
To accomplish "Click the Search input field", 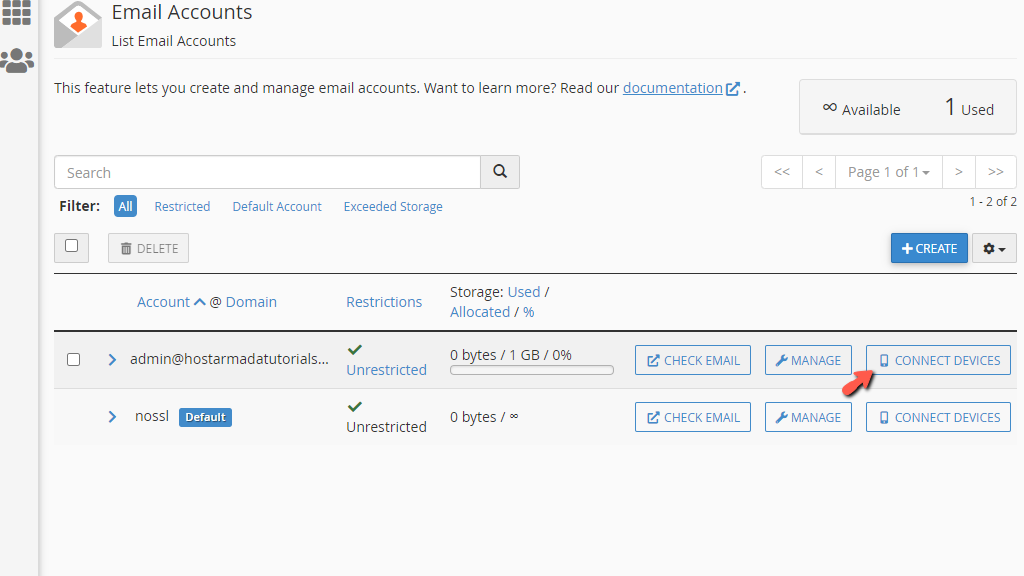I will click(268, 172).
